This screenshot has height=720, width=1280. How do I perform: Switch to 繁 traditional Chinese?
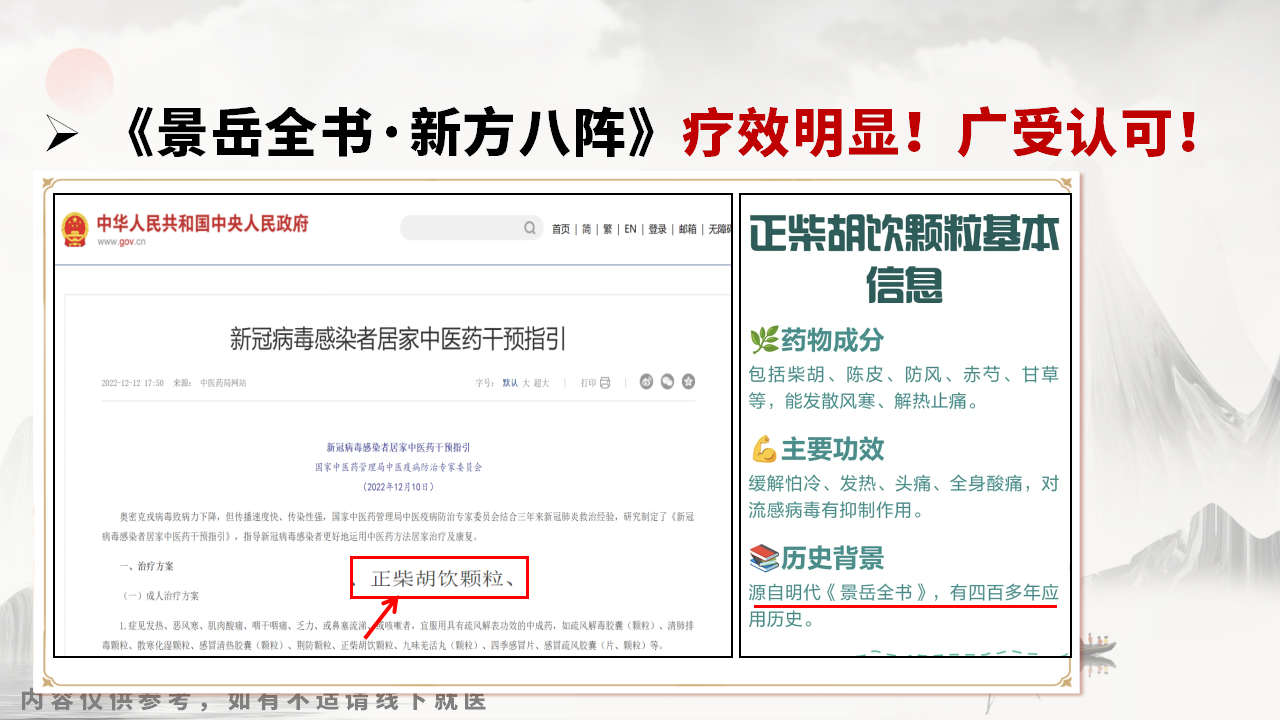click(607, 229)
